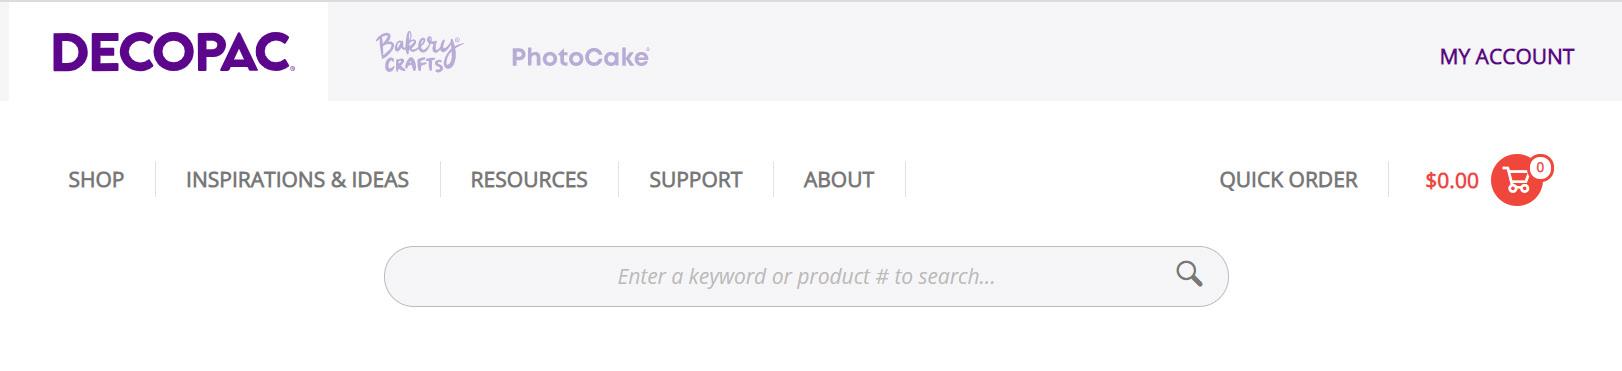Expand the RESOURCES navigation menu
The width and height of the screenshot is (1622, 371).
[529, 180]
